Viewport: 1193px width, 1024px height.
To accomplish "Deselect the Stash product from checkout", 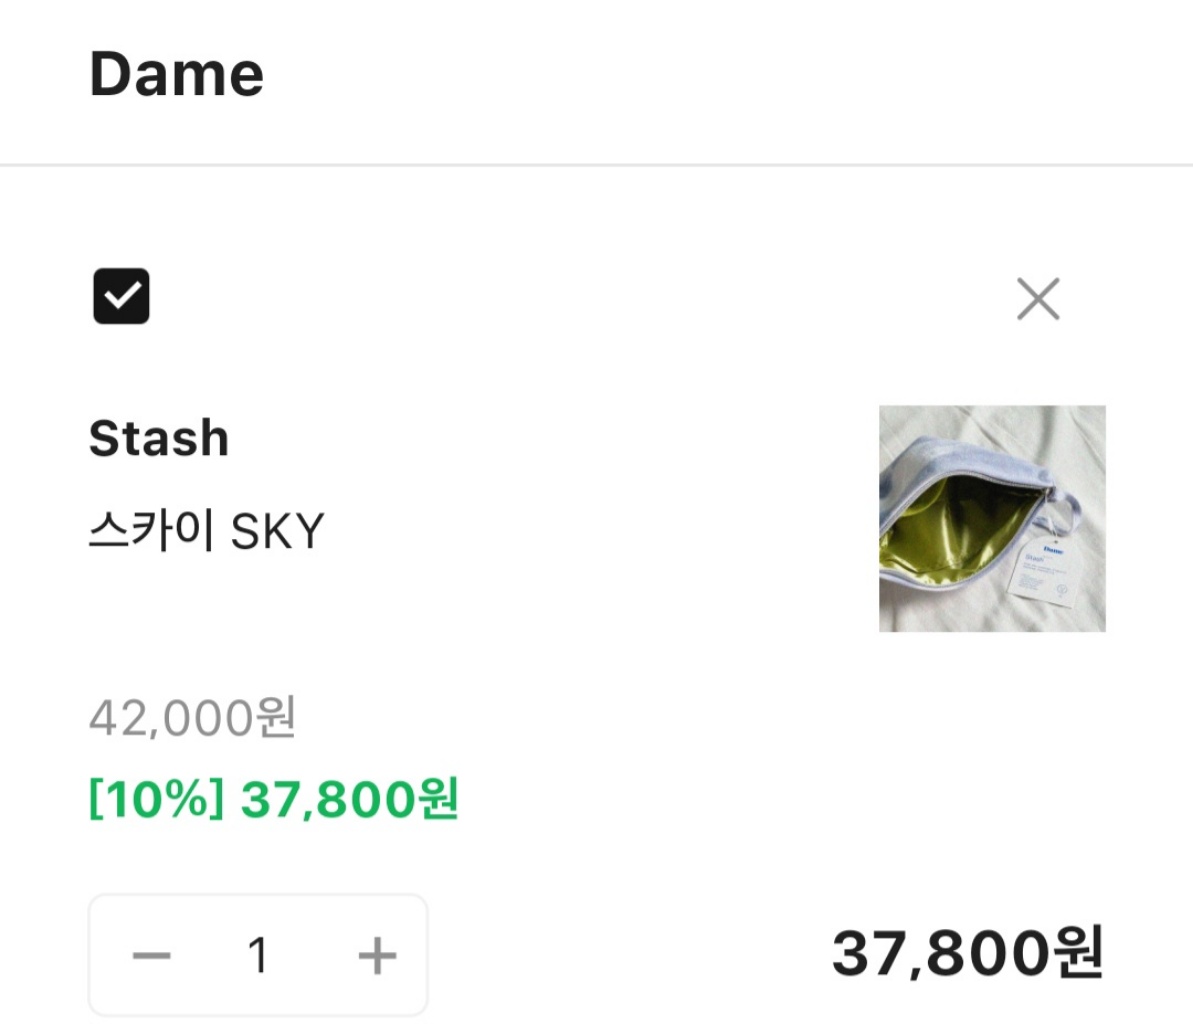I will click(x=121, y=296).
